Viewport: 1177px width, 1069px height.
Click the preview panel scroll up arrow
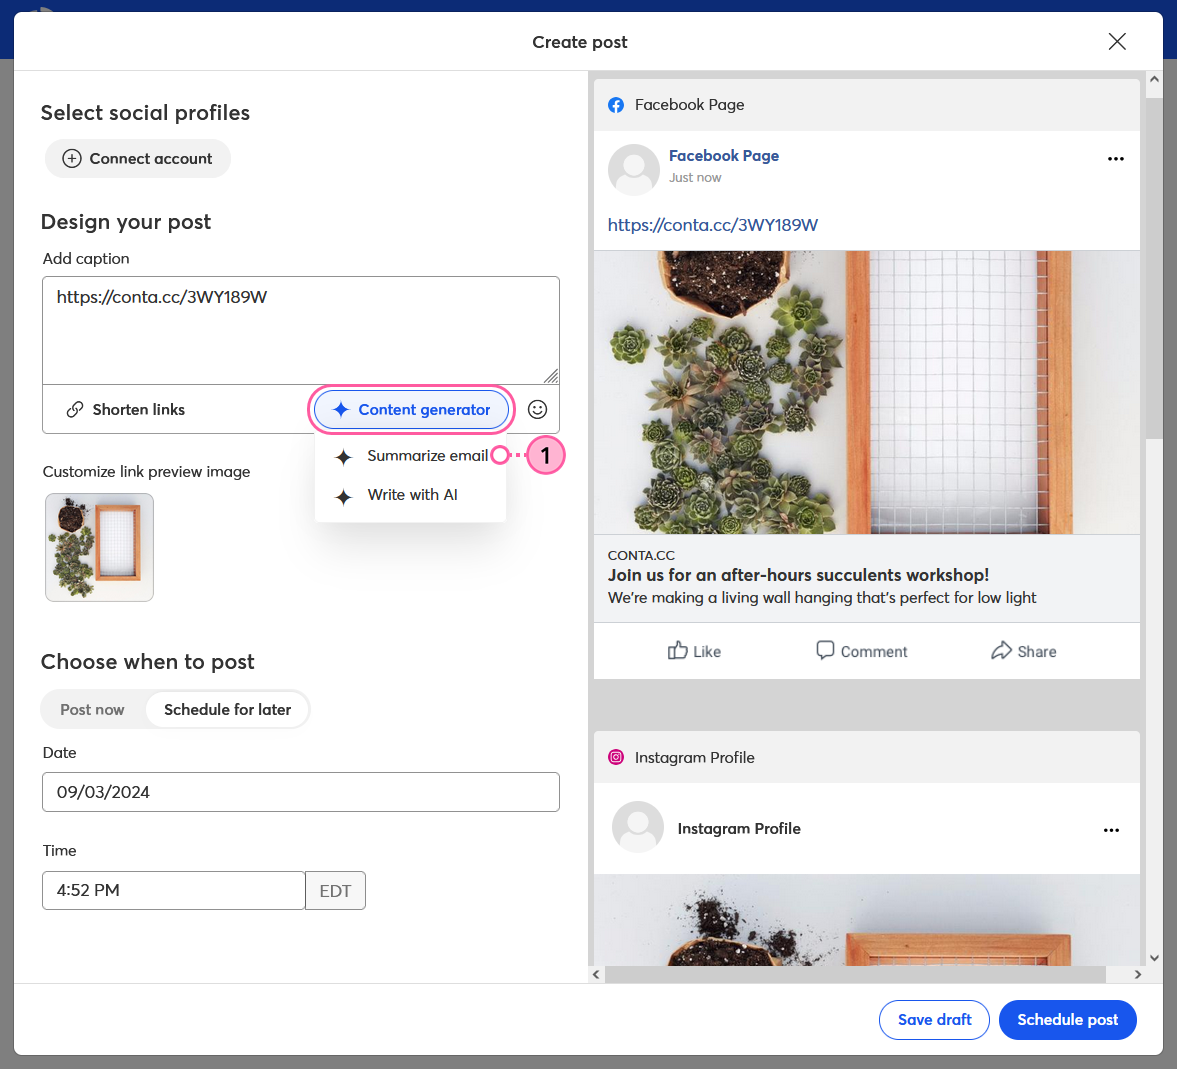point(1154,79)
